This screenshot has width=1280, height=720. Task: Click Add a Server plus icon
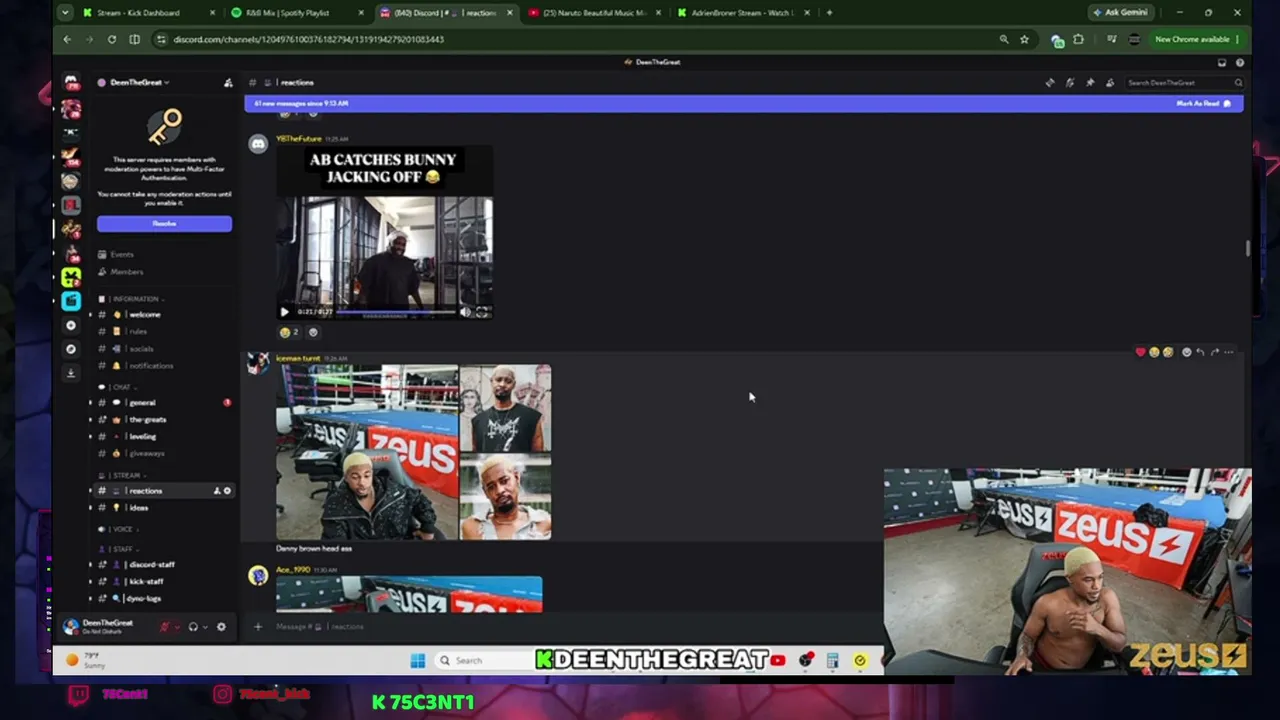click(70, 325)
